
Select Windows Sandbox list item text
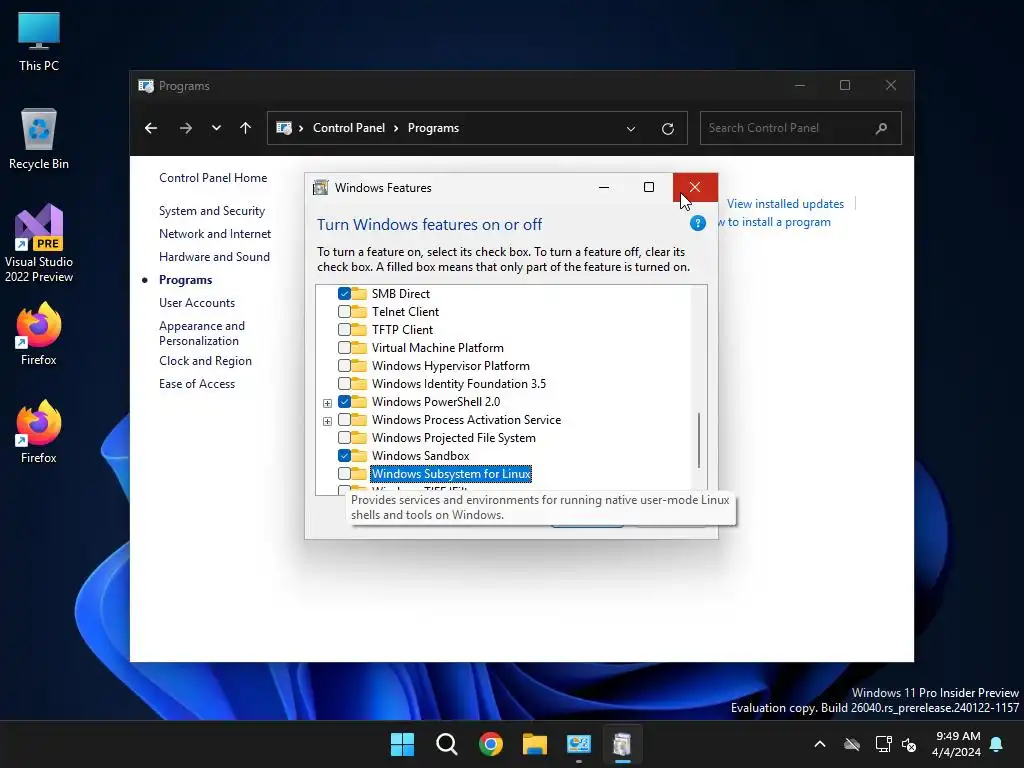(x=421, y=456)
